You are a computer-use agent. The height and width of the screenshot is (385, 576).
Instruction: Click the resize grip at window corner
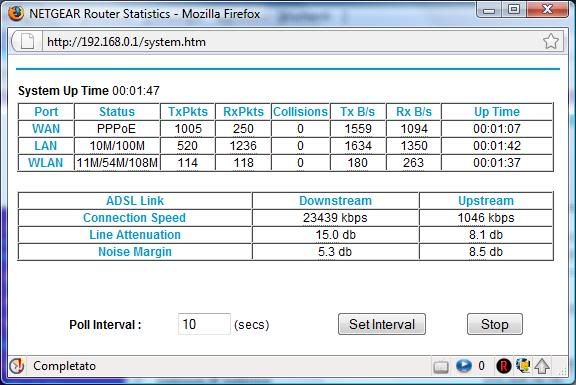(562, 371)
